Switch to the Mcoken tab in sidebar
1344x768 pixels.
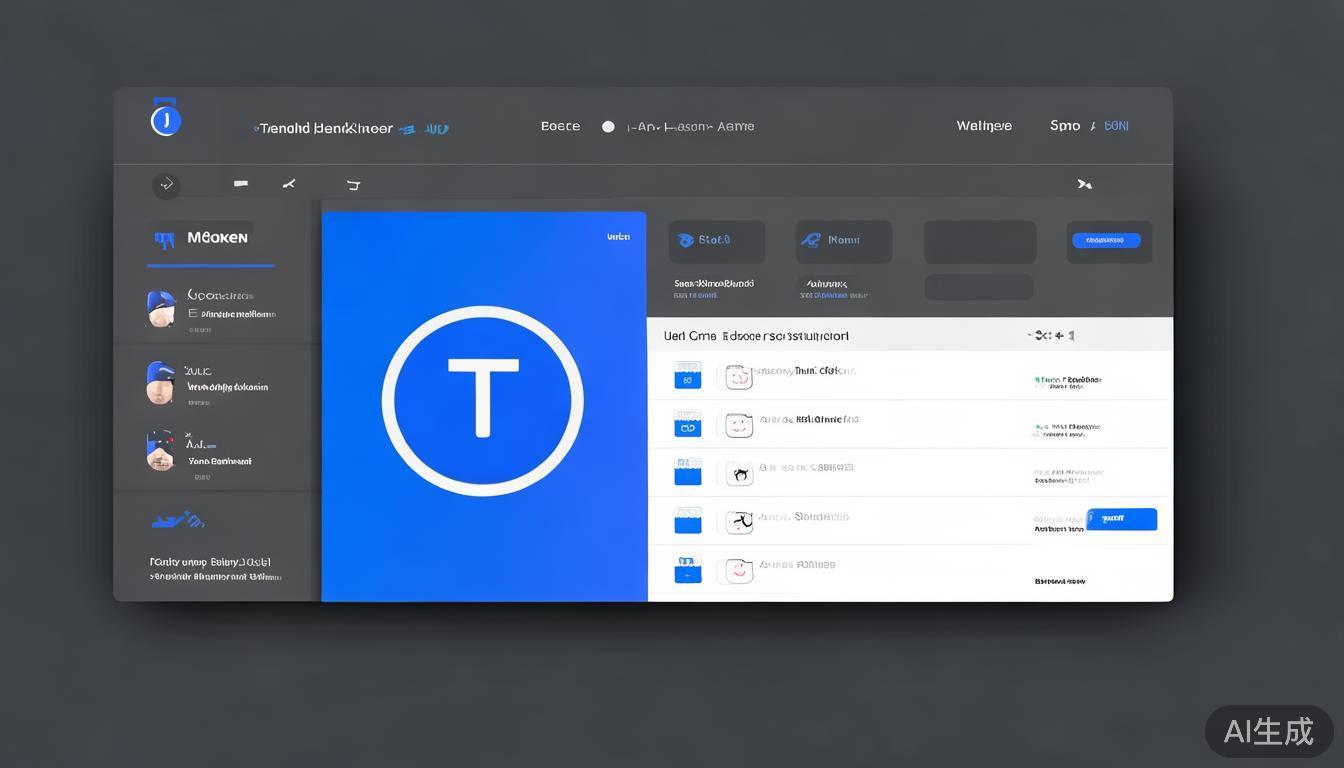coord(211,239)
